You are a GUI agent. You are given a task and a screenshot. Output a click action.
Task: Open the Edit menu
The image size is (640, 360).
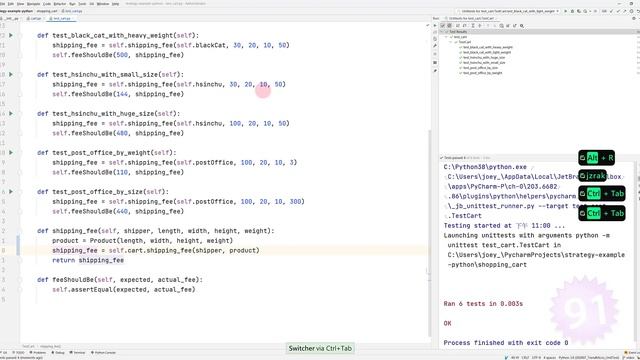coord(11,4)
